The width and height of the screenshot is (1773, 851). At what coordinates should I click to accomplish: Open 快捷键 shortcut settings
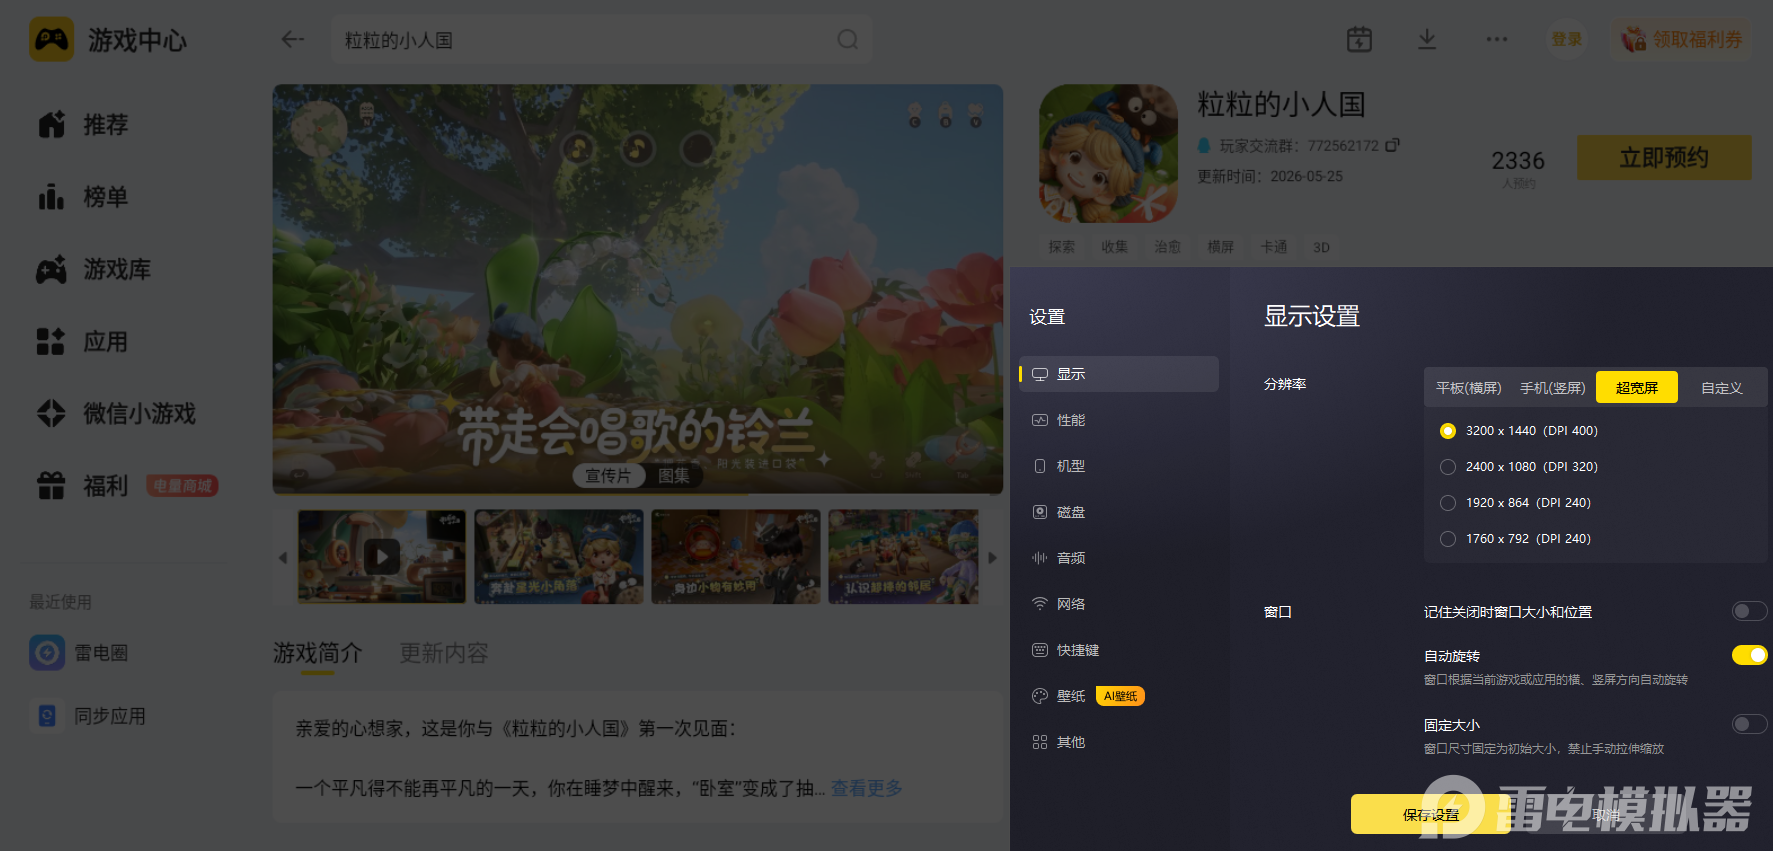pyautogui.click(x=1118, y=650)
